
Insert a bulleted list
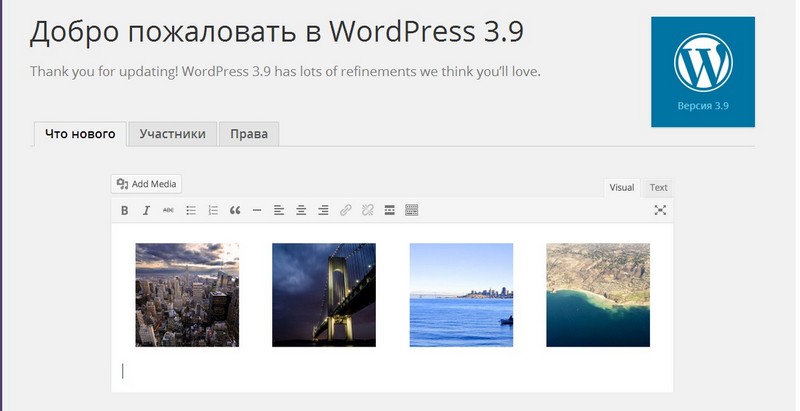pos(191,210)
